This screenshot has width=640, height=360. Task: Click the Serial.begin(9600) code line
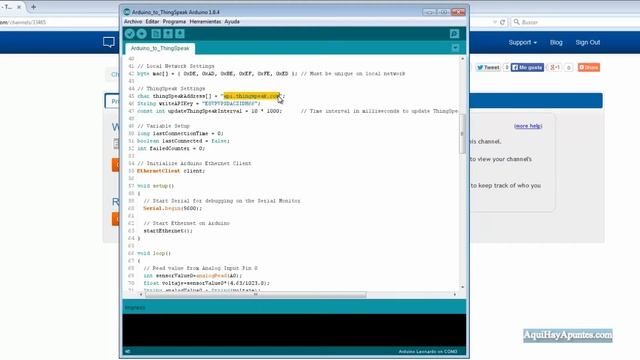[x=172, y=208]
